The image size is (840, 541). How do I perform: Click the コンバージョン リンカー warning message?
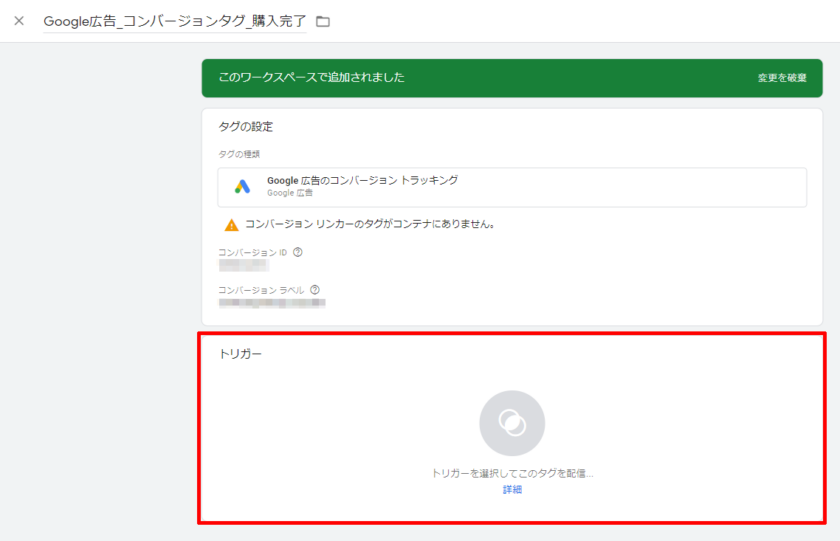370,224
